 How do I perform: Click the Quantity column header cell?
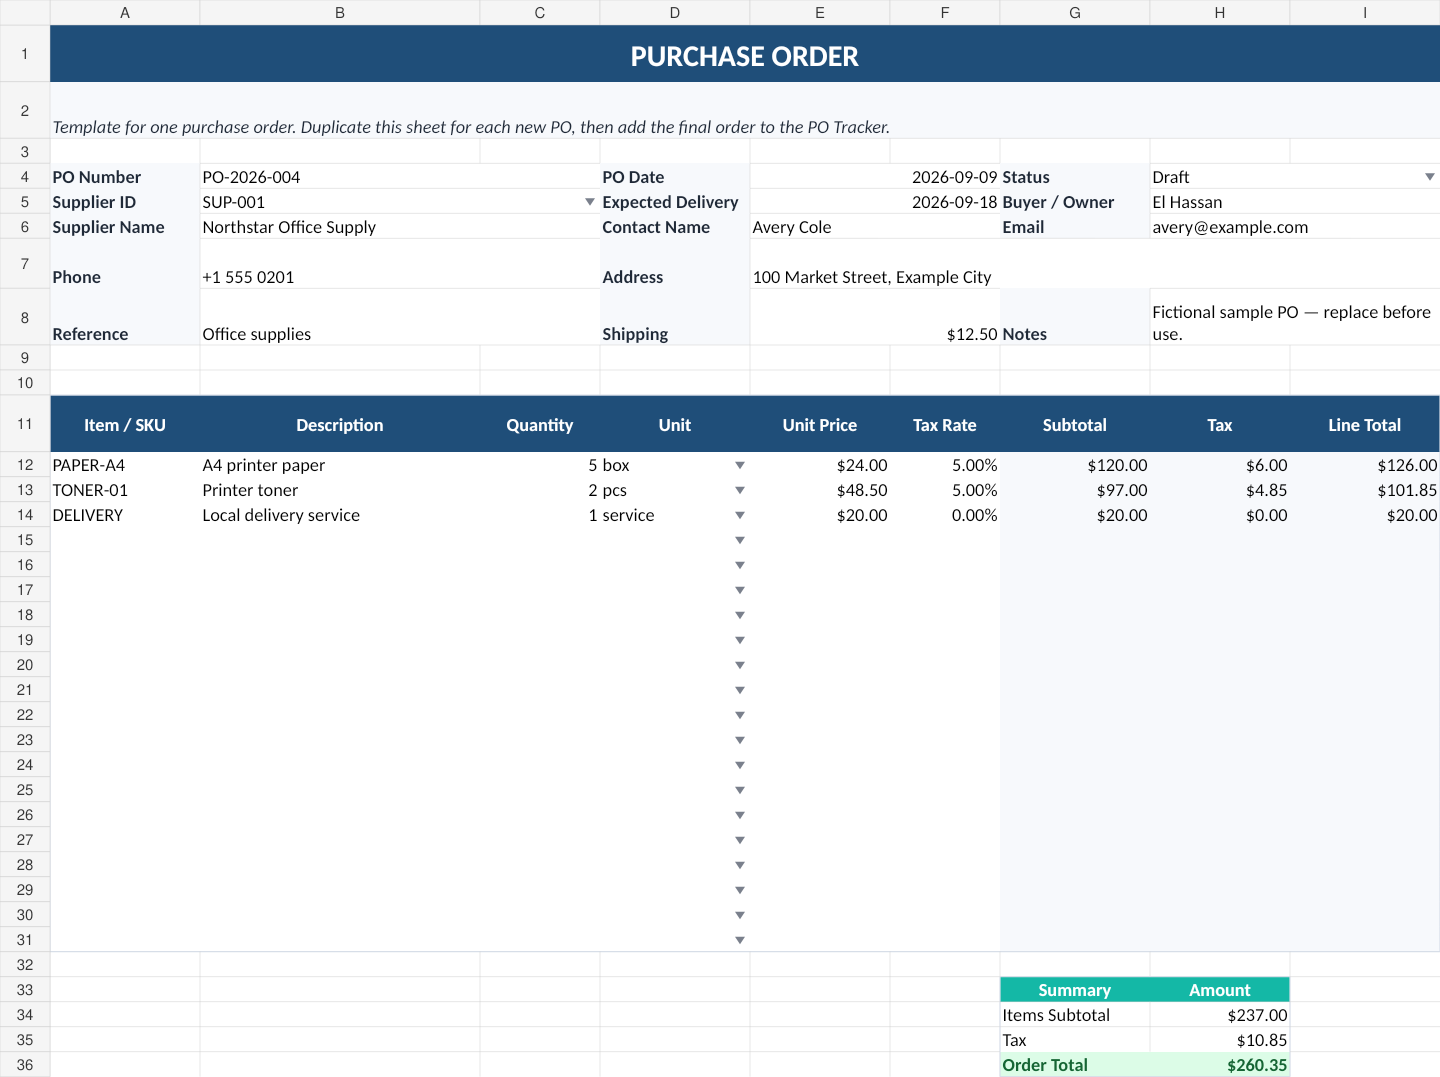tap(540, 424)
